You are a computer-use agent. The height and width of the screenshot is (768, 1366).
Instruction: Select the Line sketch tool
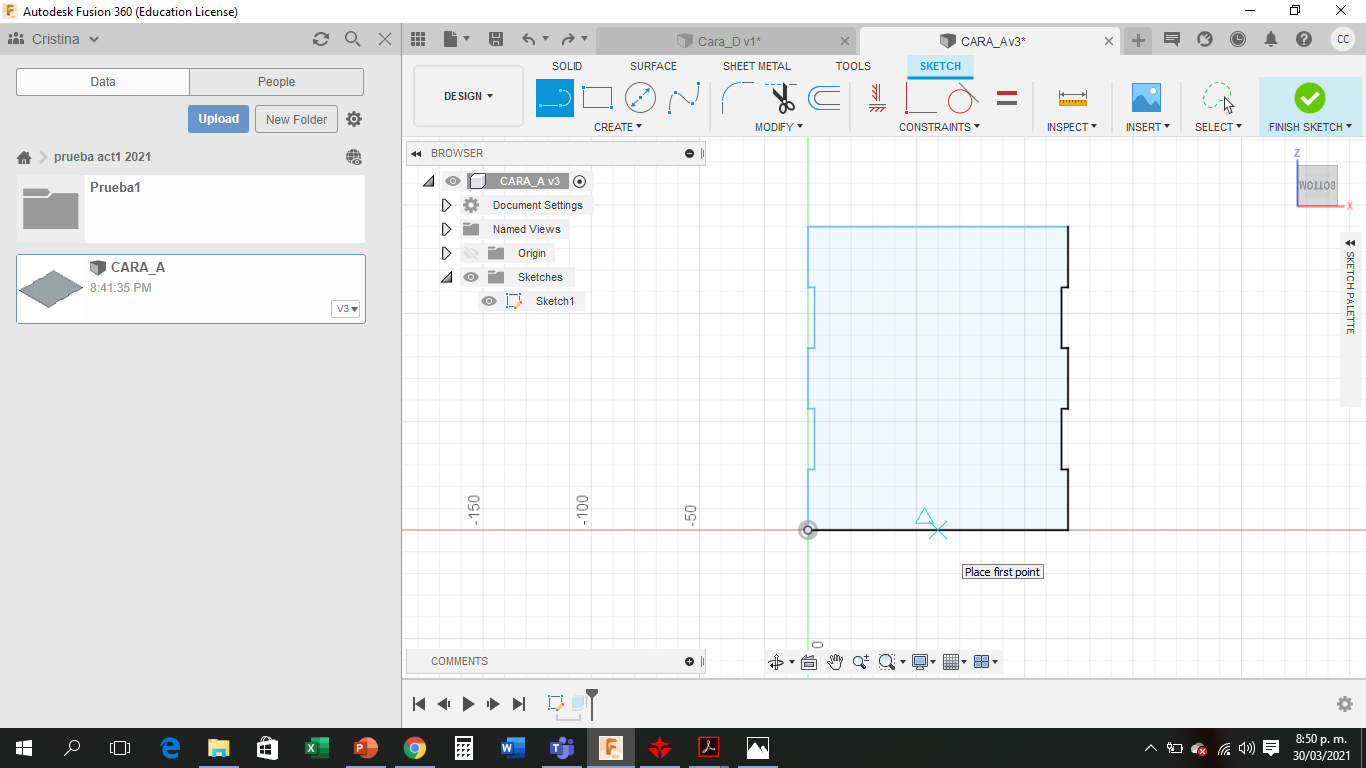555,98
